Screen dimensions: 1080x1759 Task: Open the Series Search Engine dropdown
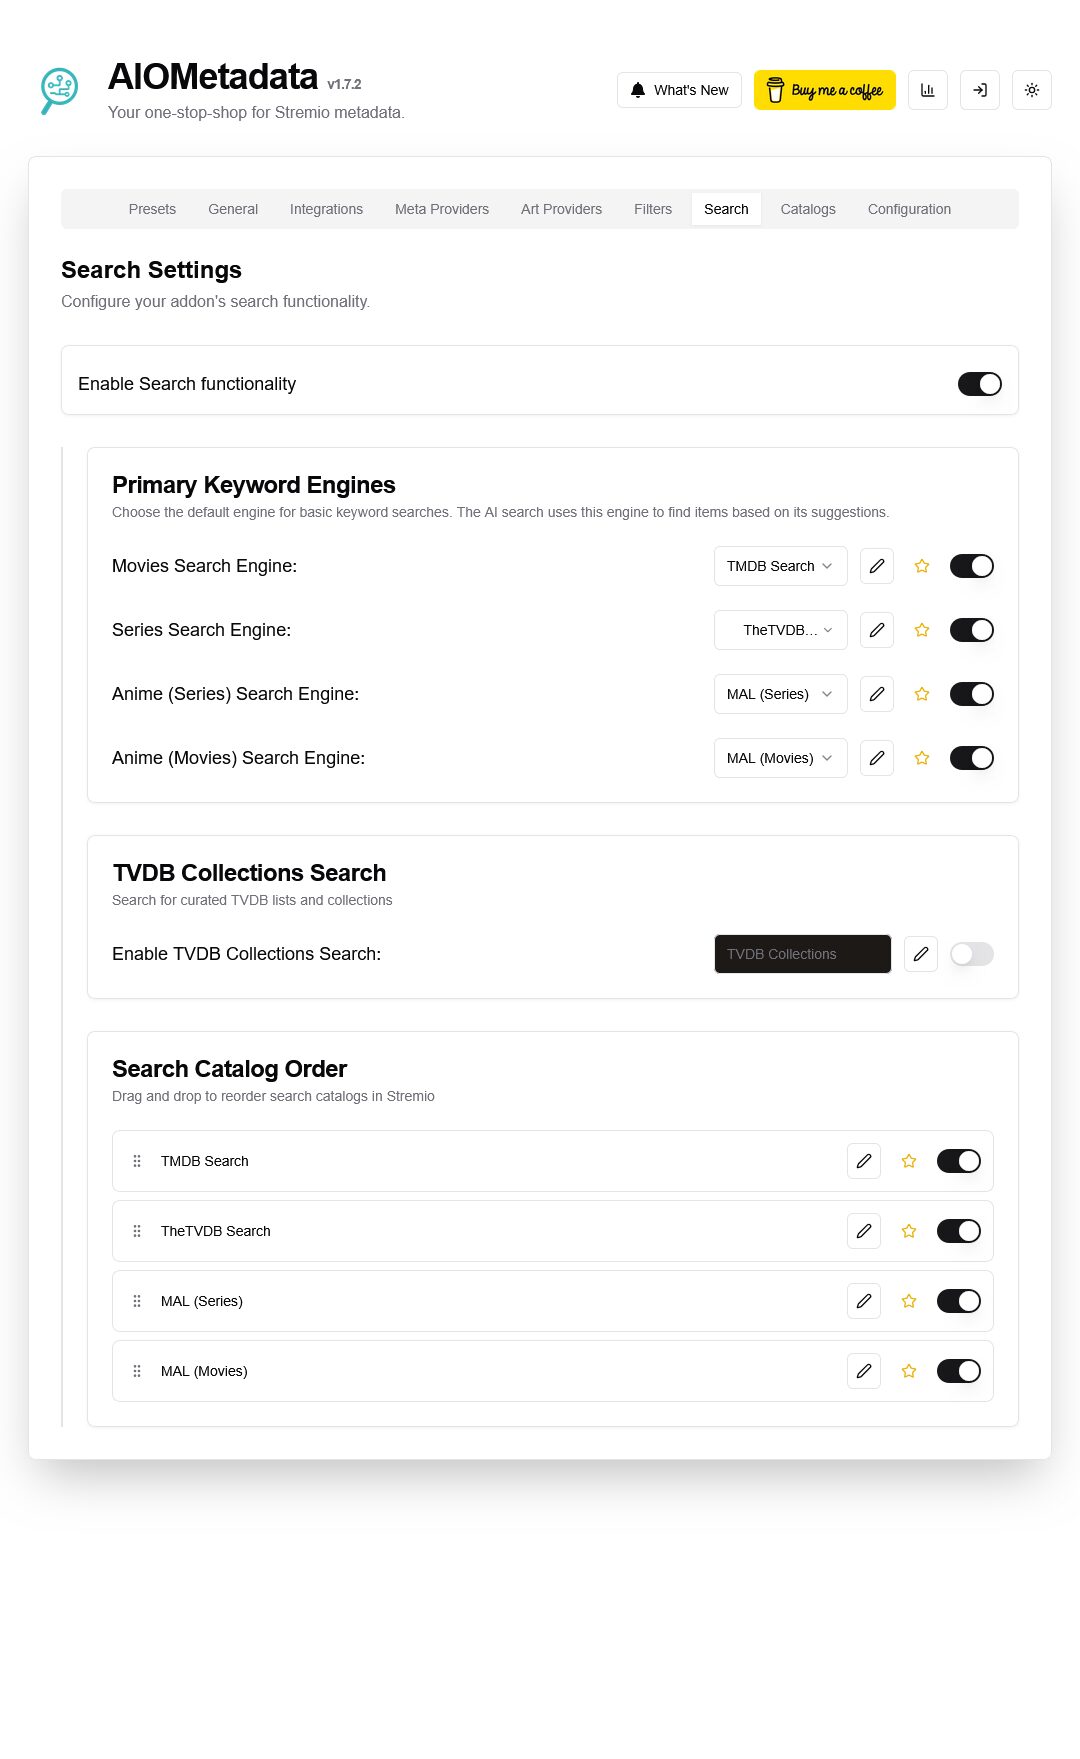tap(780, 630)
